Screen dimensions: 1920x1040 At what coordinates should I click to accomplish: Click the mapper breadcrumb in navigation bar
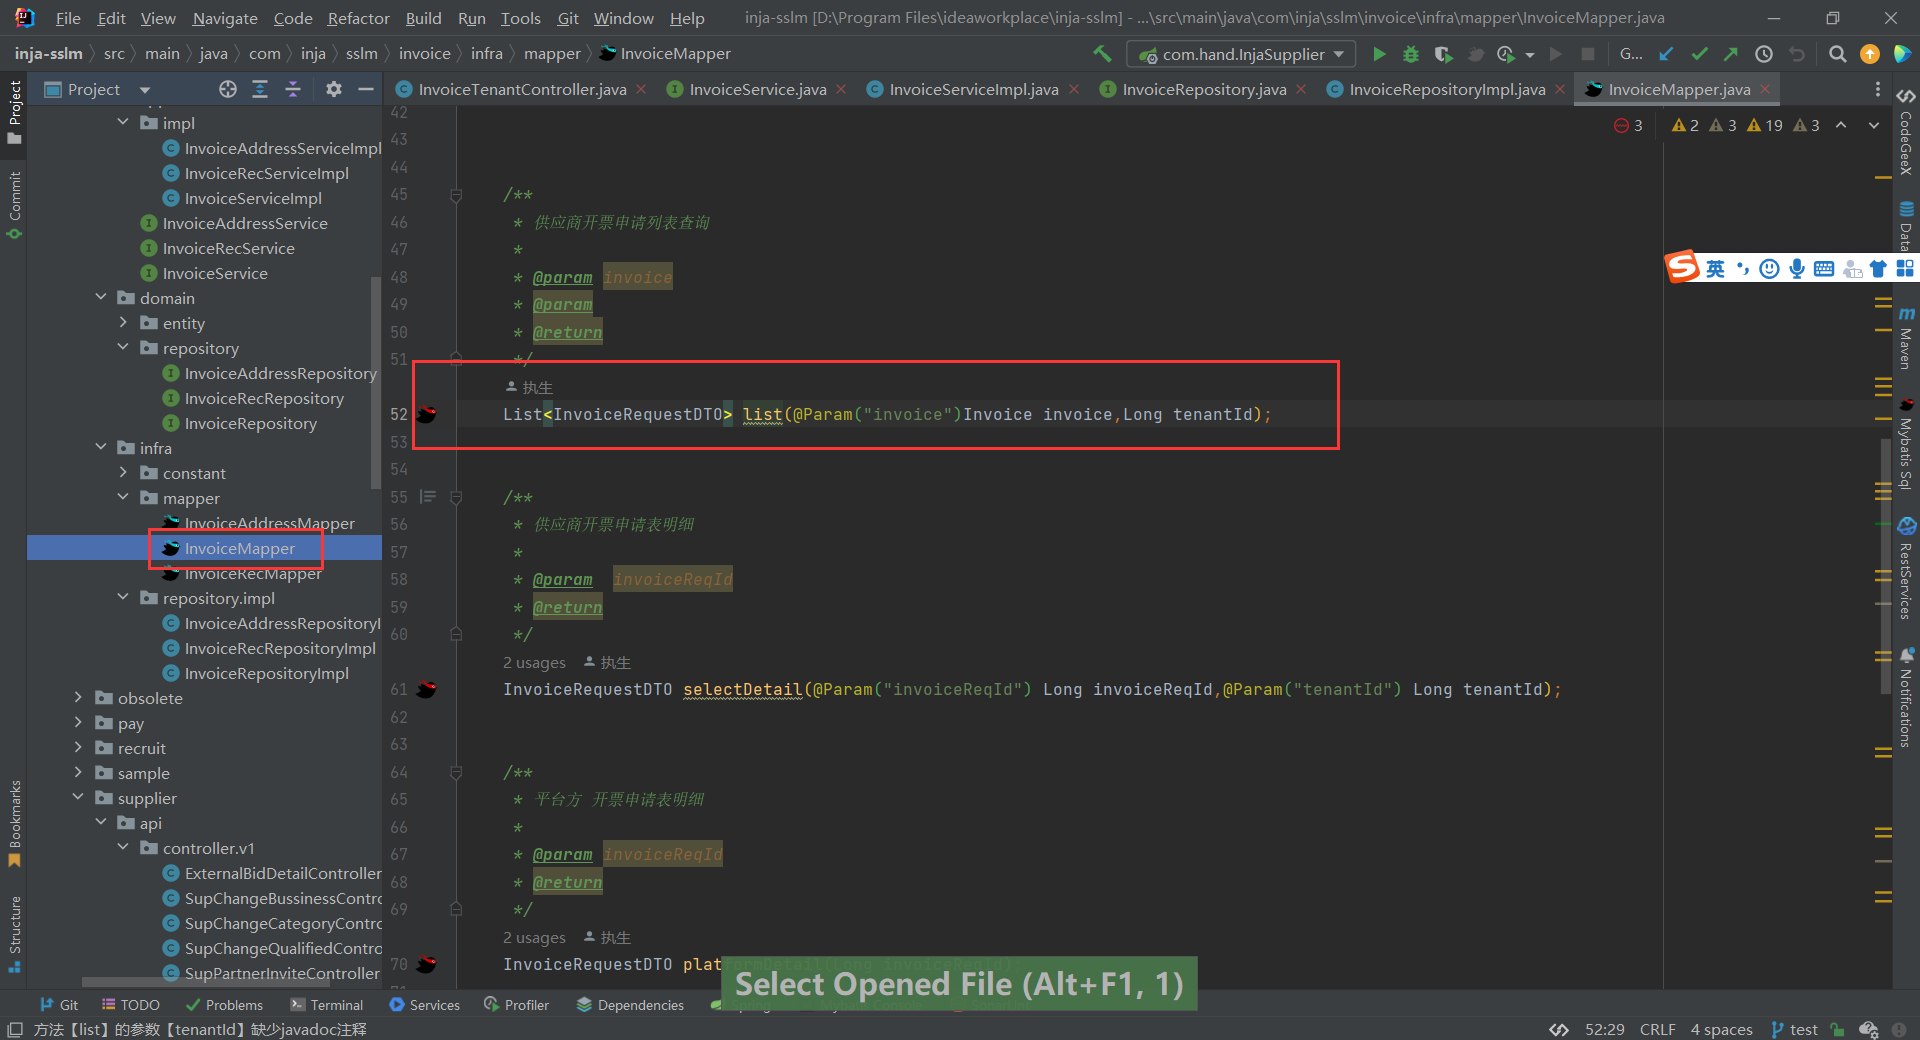[x=552, y=54]
